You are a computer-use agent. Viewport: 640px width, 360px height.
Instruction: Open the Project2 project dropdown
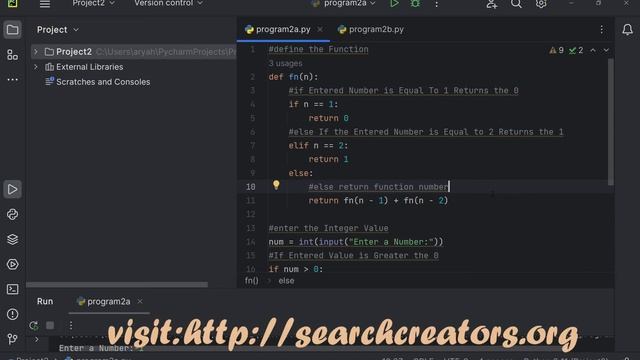[x=93, y=3]
